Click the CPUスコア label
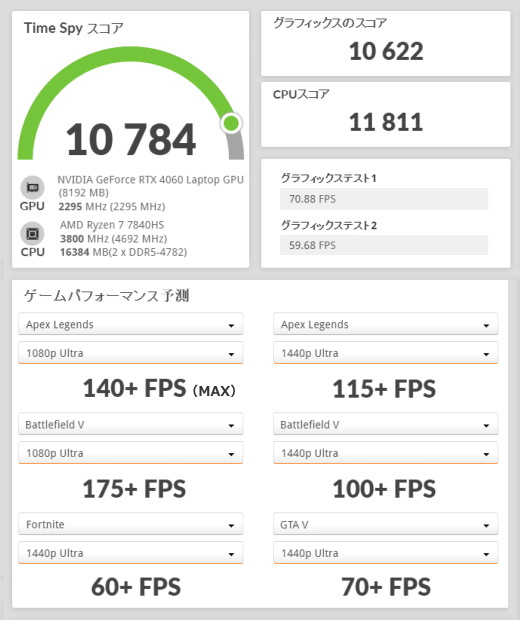 (x=301, y=94)
